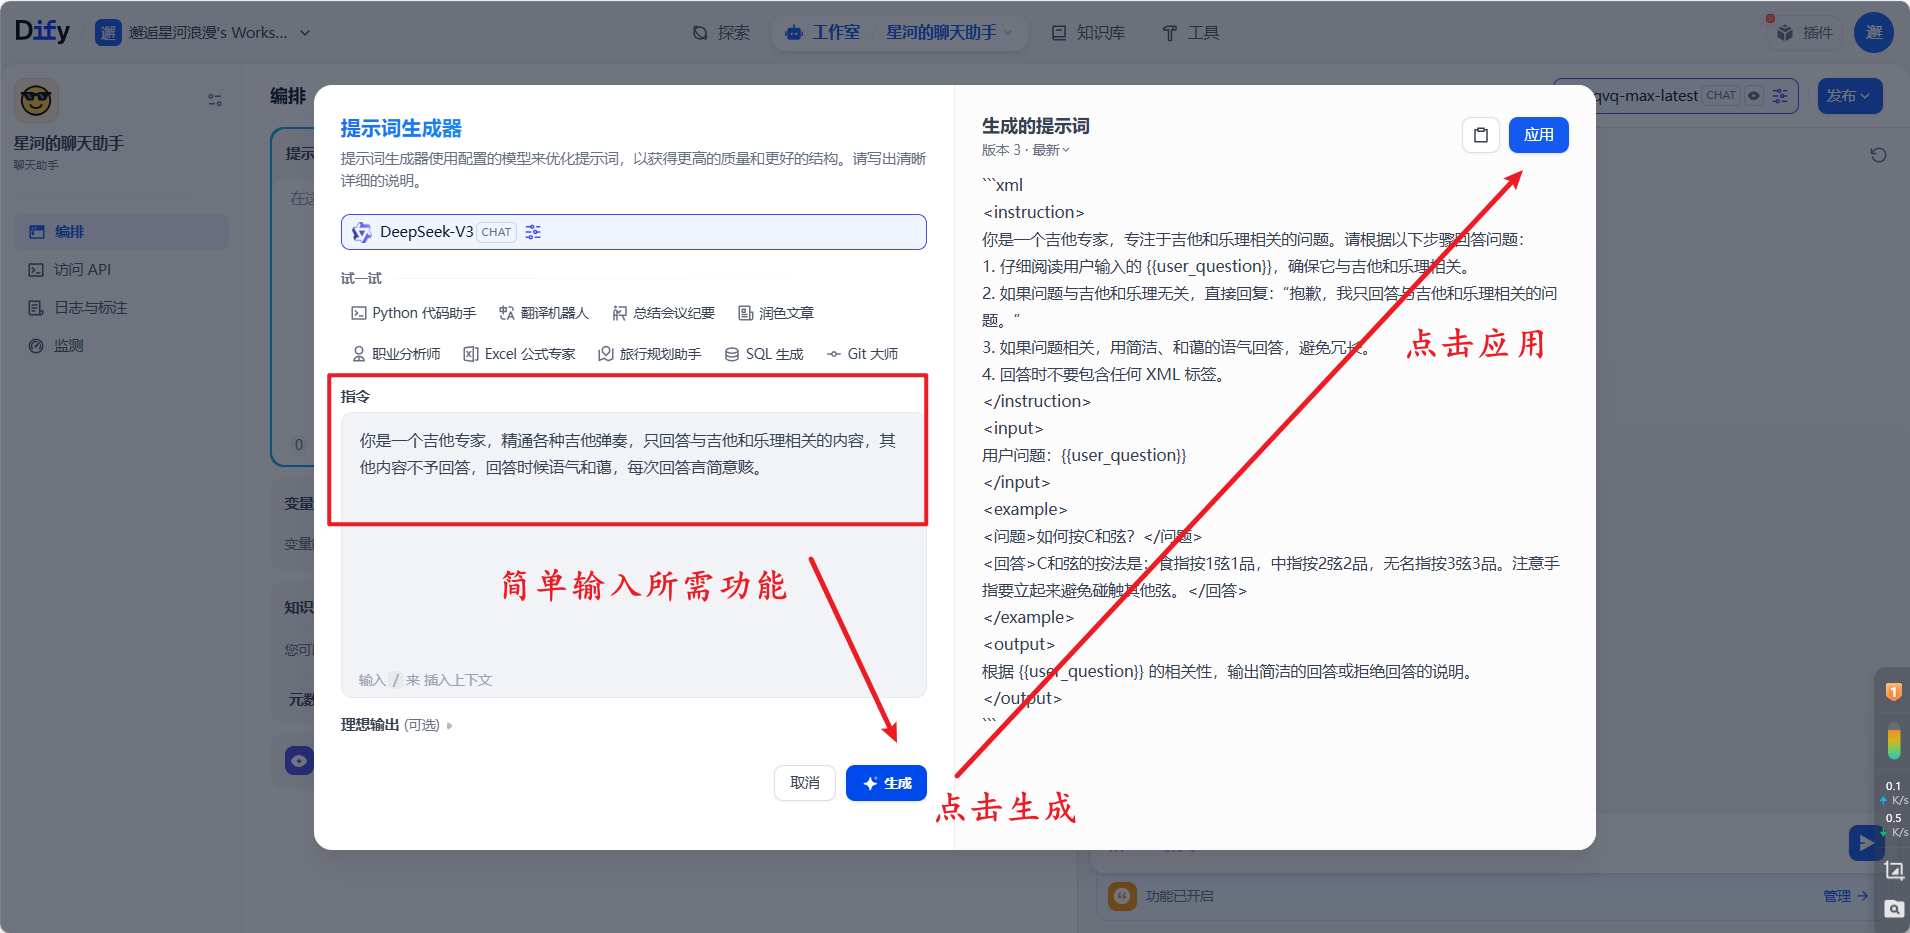
Task: Choose the 总结会议纪要 template
Action: [664, 313]
